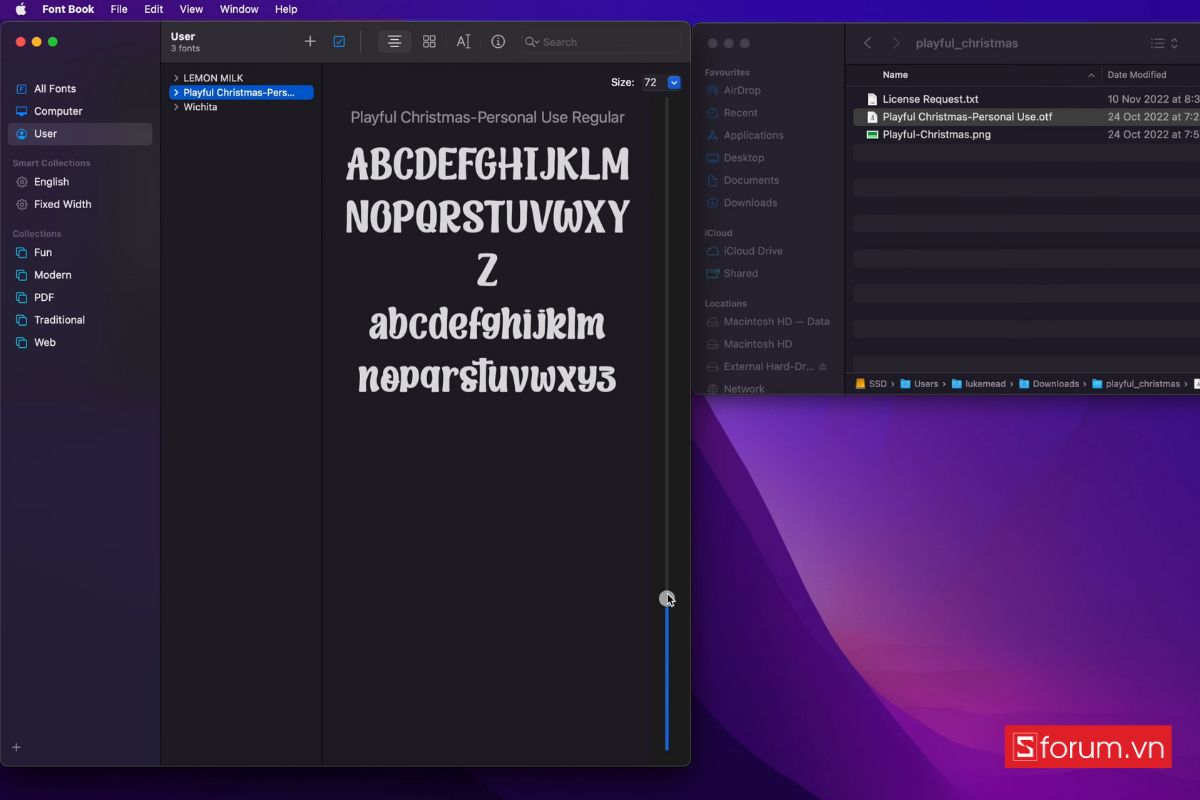Go back in the Finder window
This screenshot has width=1200, height=800.
click(x=867, y=43)
